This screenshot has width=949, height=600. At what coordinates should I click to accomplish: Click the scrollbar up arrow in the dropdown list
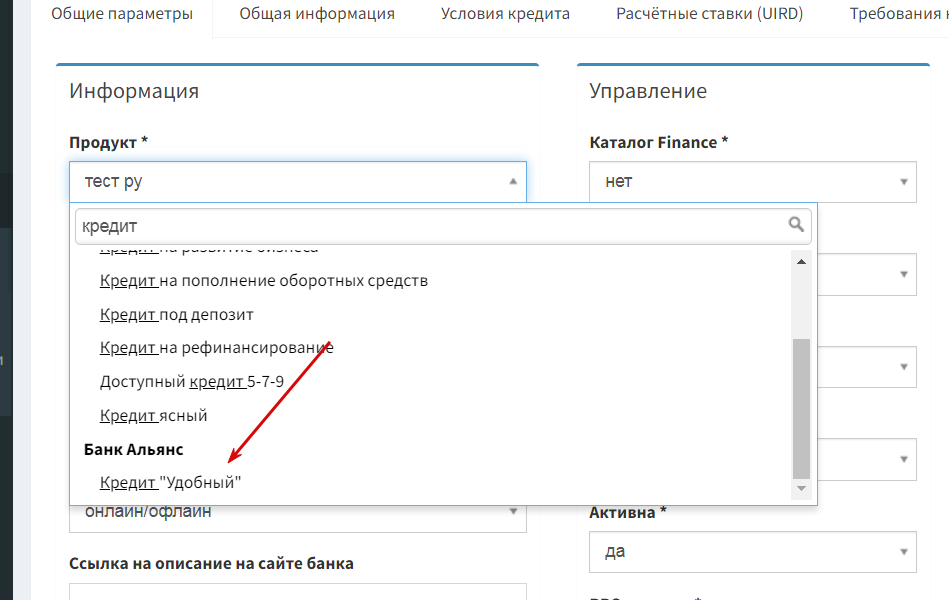801,262
